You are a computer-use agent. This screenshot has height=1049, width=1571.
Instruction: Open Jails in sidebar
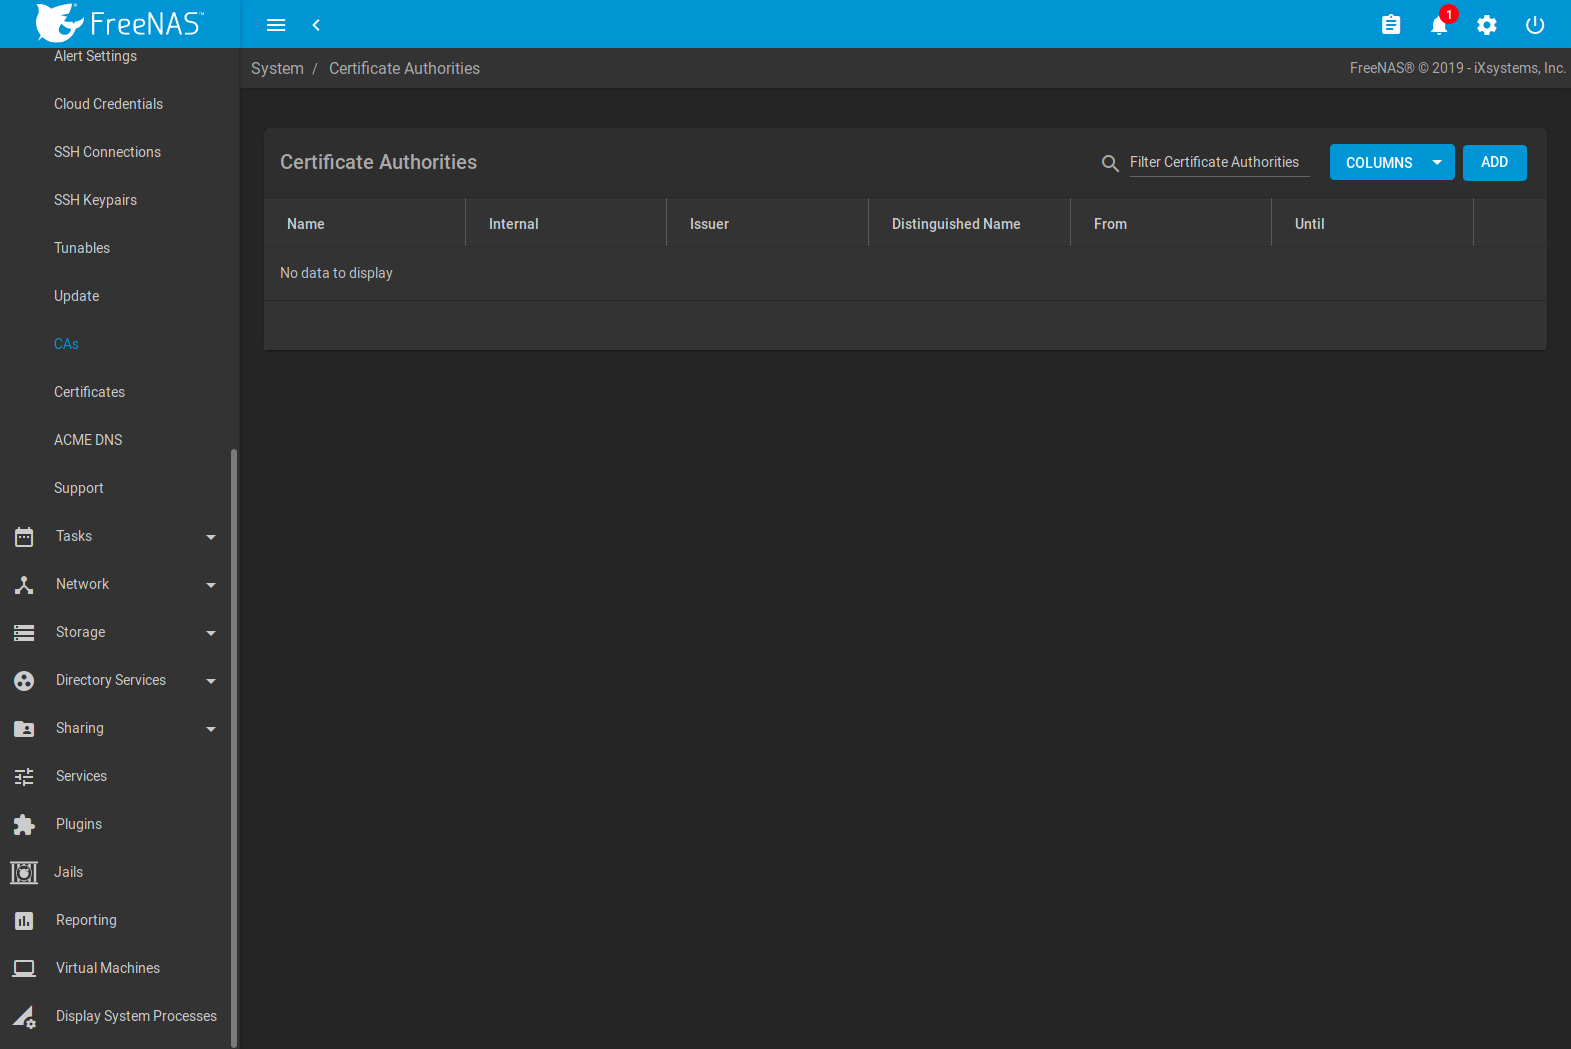click(68, 872)
